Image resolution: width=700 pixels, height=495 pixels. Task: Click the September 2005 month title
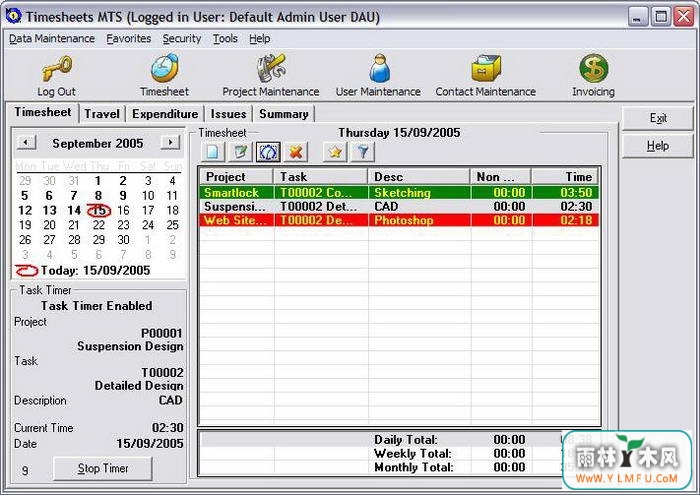pos(98,143)
